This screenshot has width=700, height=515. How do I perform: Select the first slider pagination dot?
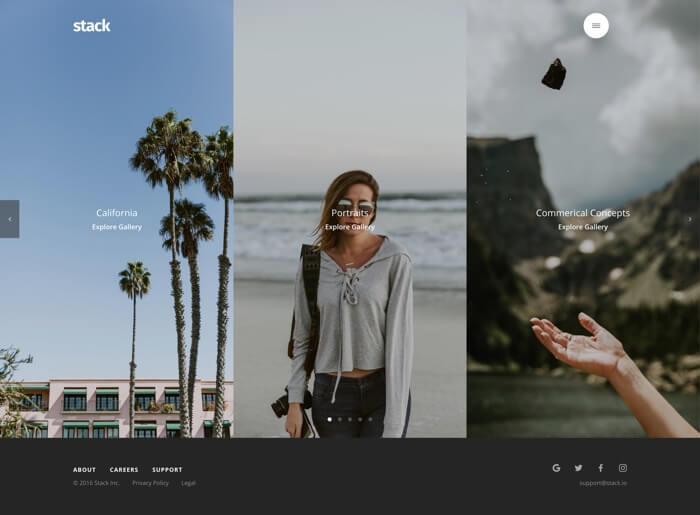click(330, 419)
